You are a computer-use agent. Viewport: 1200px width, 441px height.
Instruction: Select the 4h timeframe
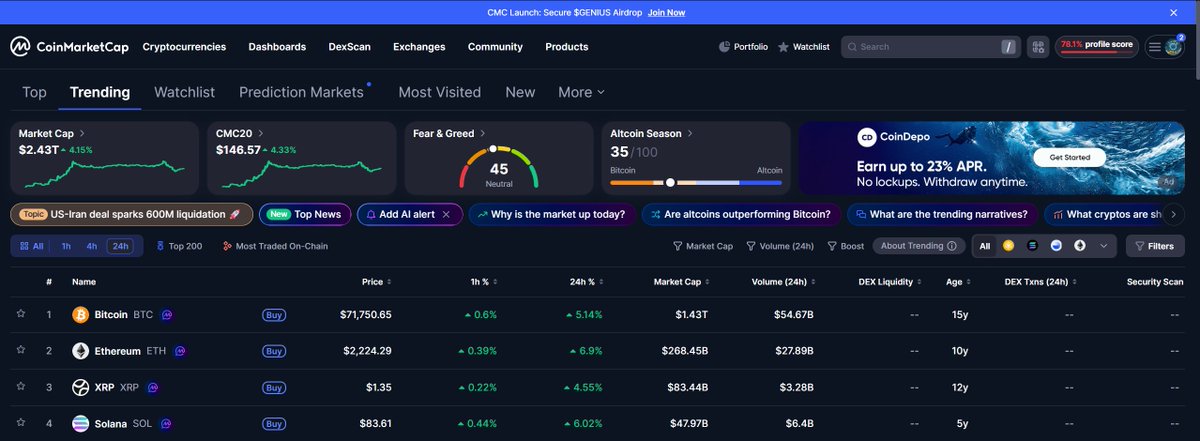coord(92,246)
